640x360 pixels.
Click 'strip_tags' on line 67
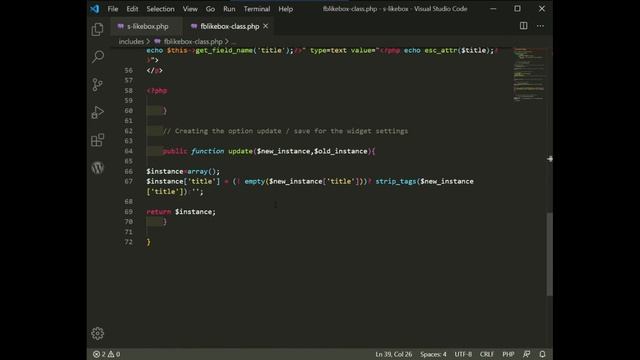(396, 181)
